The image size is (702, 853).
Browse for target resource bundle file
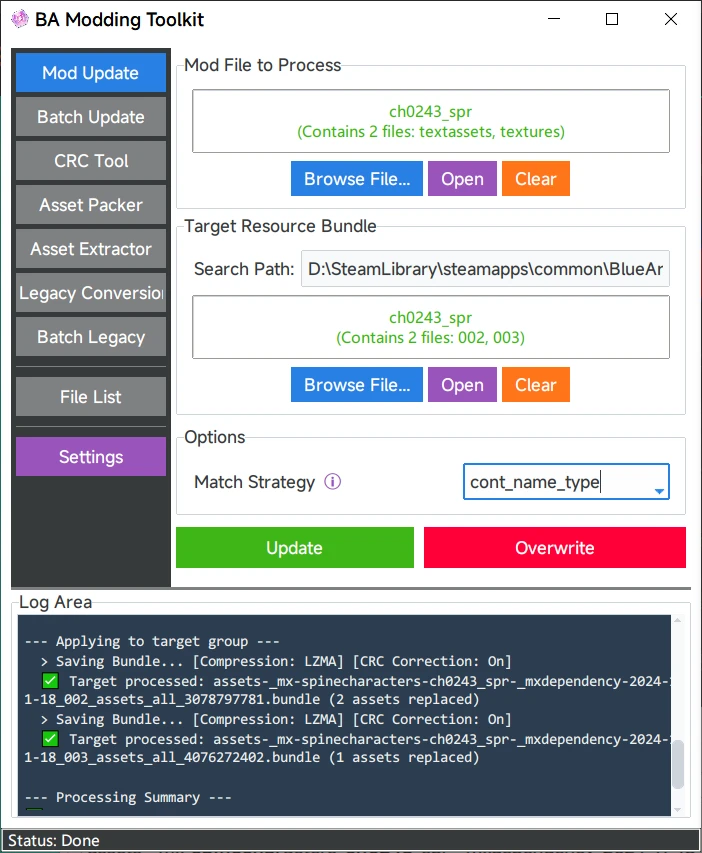[357, 385]
